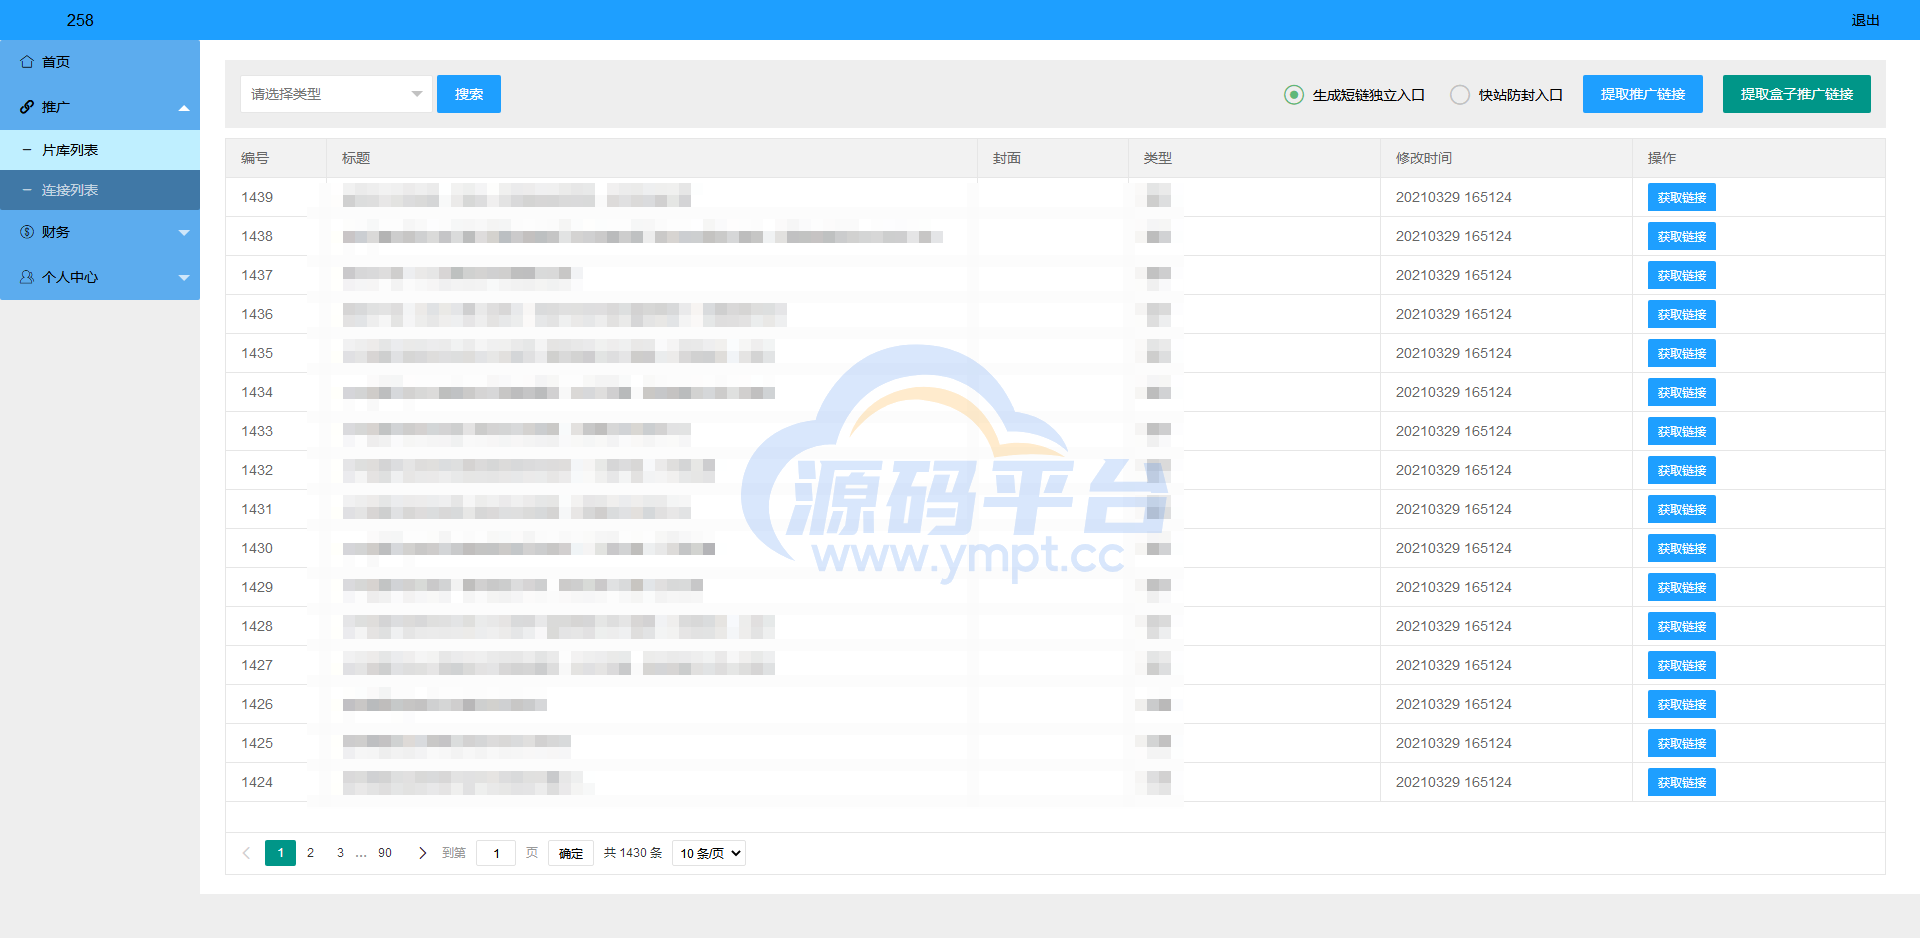Click 获取链接 for row 1436
Image resolution: width=1920 pixels, height=938 pixels.
tap(1682, 314)
